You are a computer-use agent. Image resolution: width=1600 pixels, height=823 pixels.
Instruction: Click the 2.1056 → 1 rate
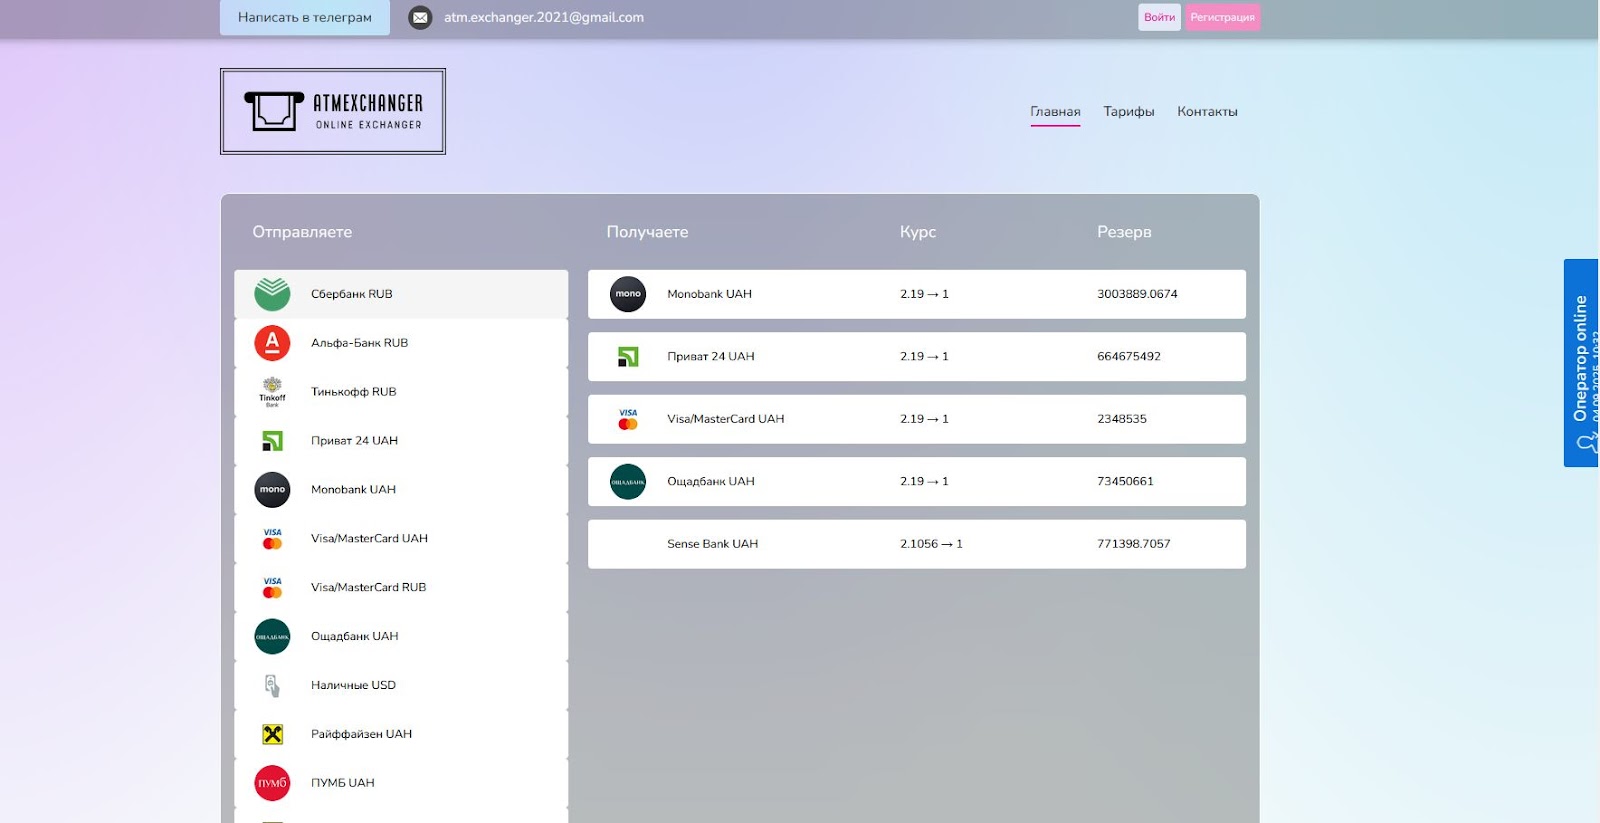(x=931, y=544)
